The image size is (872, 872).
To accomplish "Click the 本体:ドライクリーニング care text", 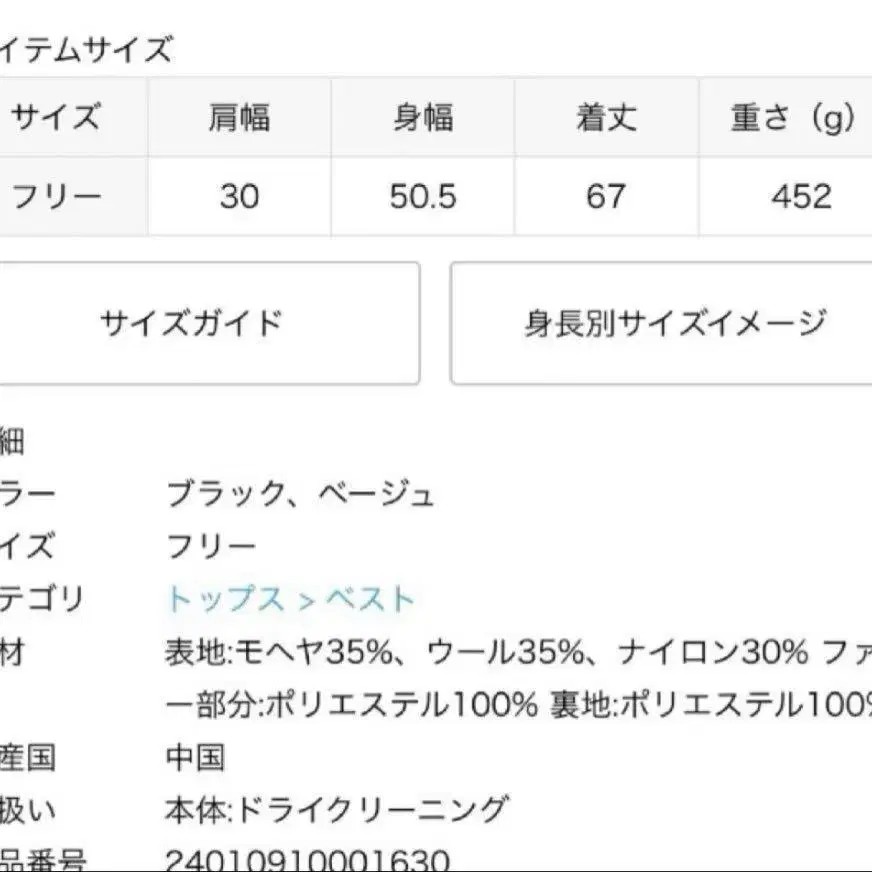I will coord(337,809).
